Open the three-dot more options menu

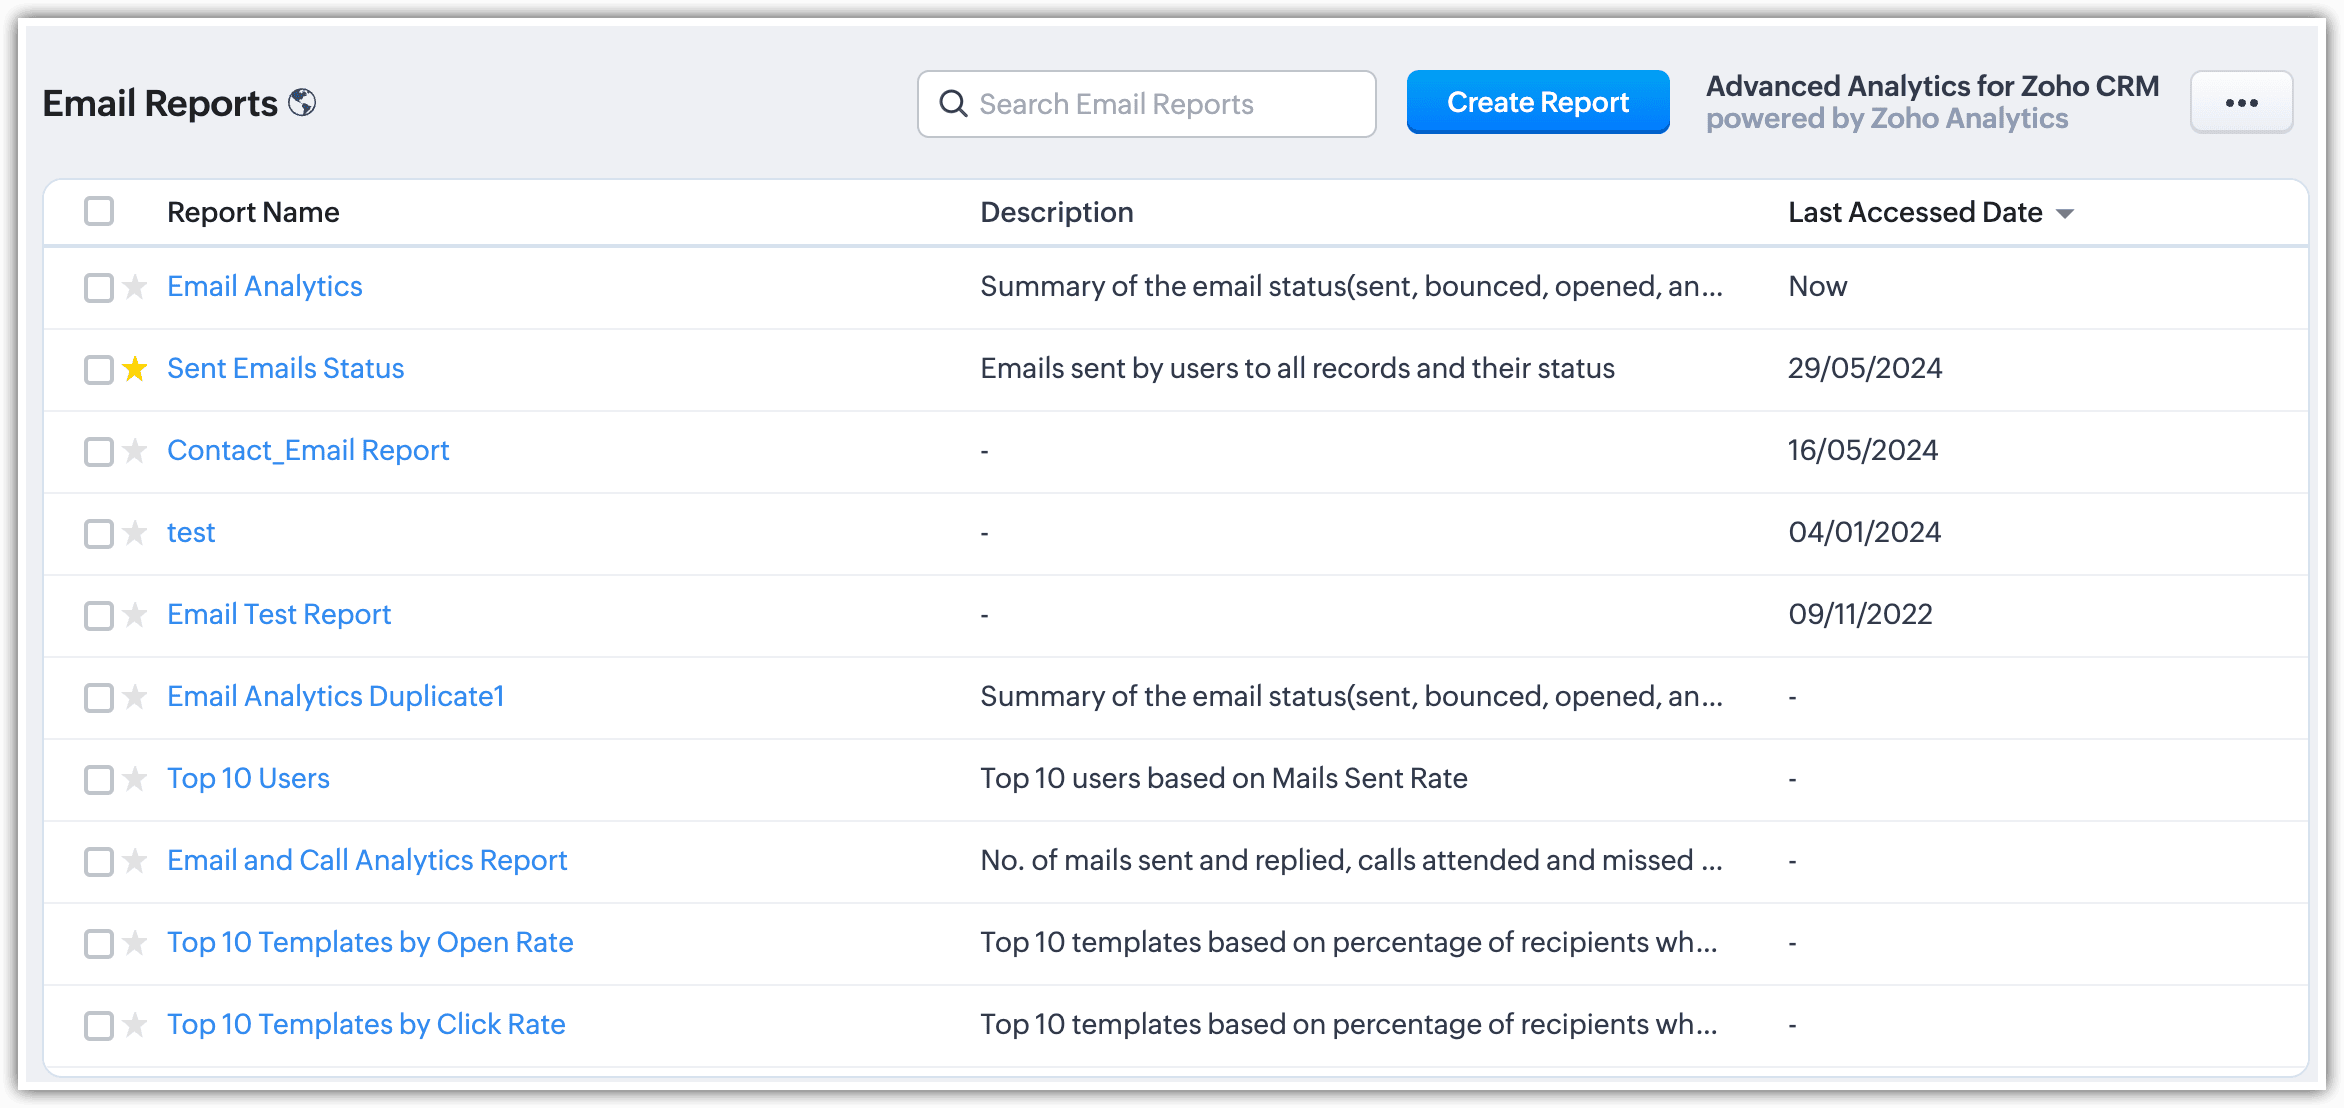(x=2241, y=103)
